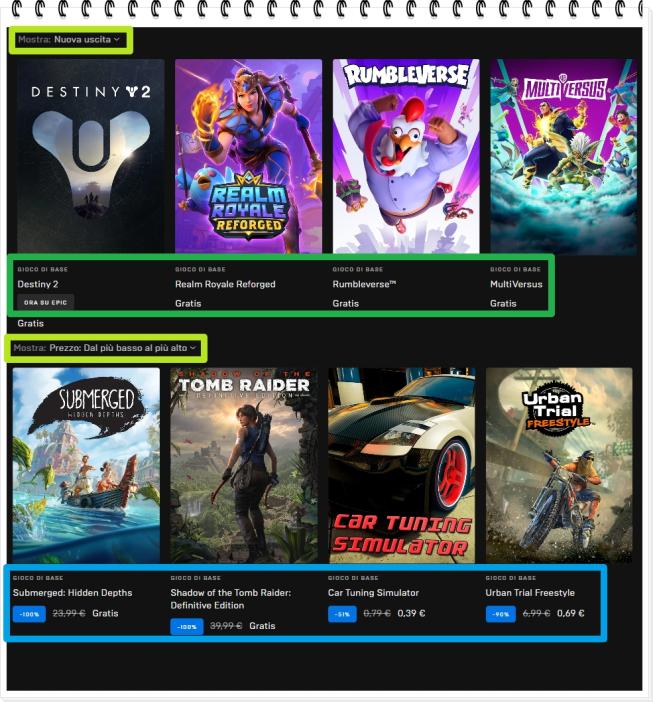Click the -100% discount badge for Submerged
The height and width of the screenshot is (702, 653).
[x=29, y=614]
